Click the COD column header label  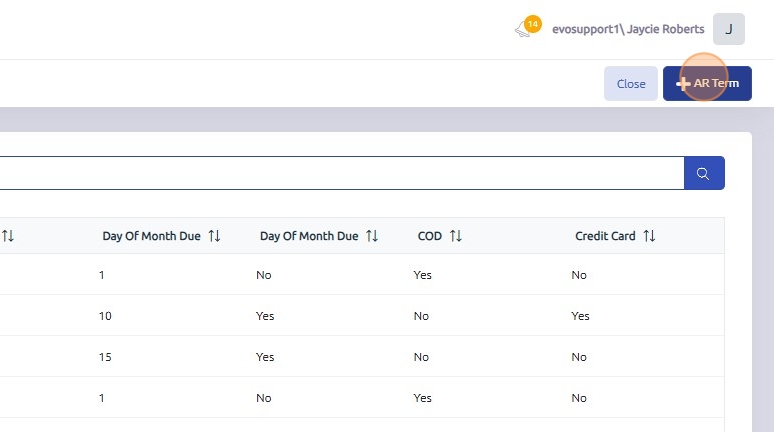coord(429,236)
